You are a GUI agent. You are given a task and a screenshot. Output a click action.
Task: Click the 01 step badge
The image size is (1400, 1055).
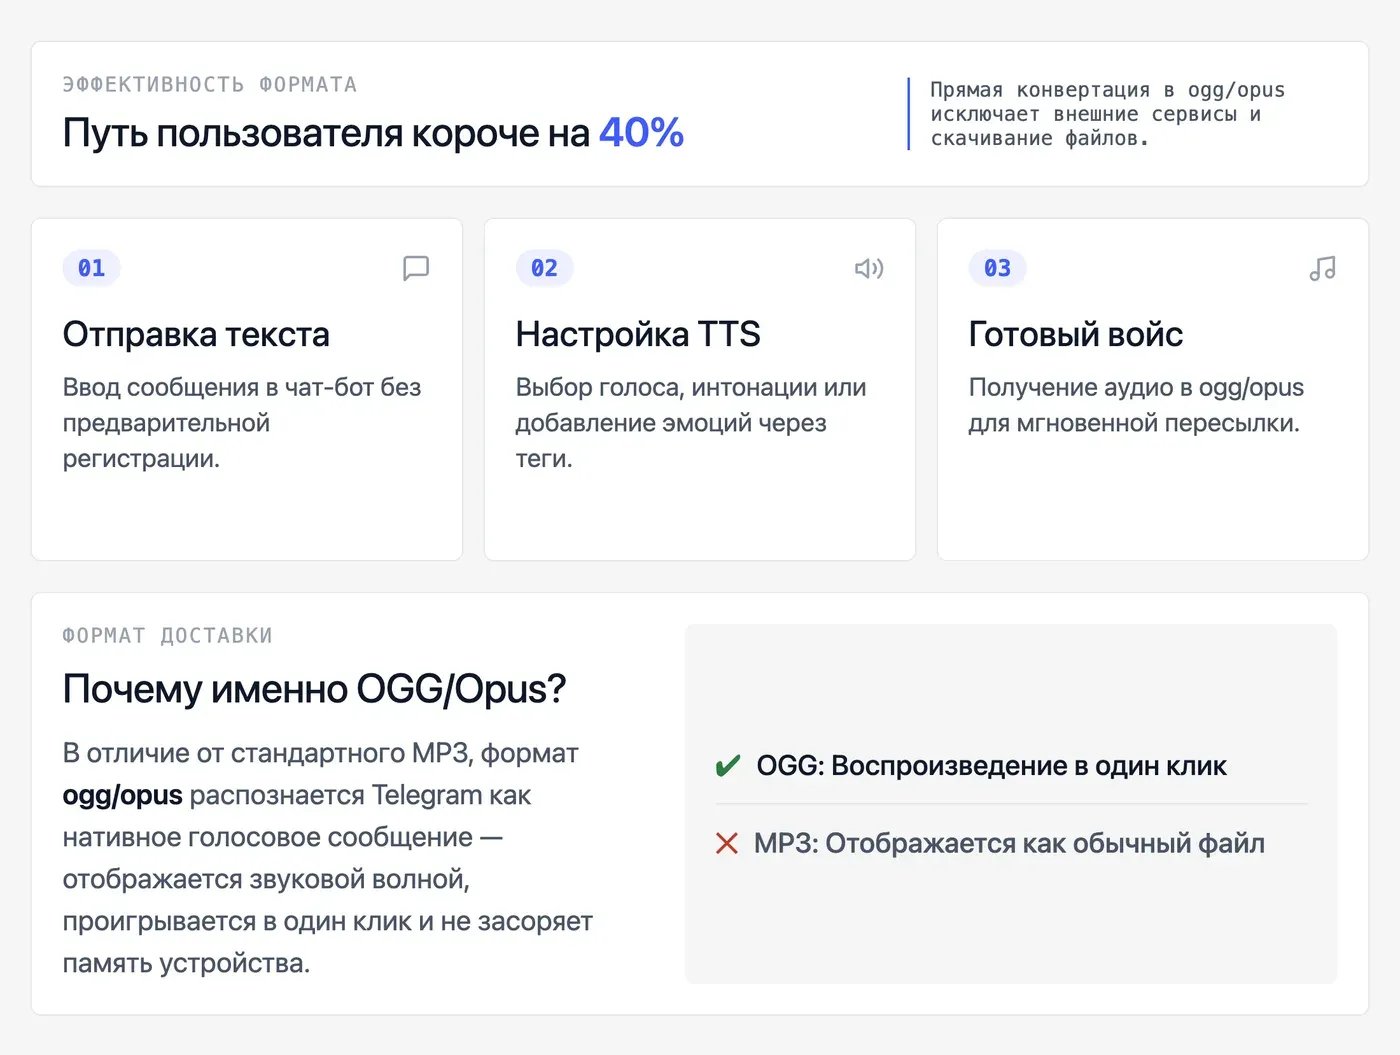[91, 268]
